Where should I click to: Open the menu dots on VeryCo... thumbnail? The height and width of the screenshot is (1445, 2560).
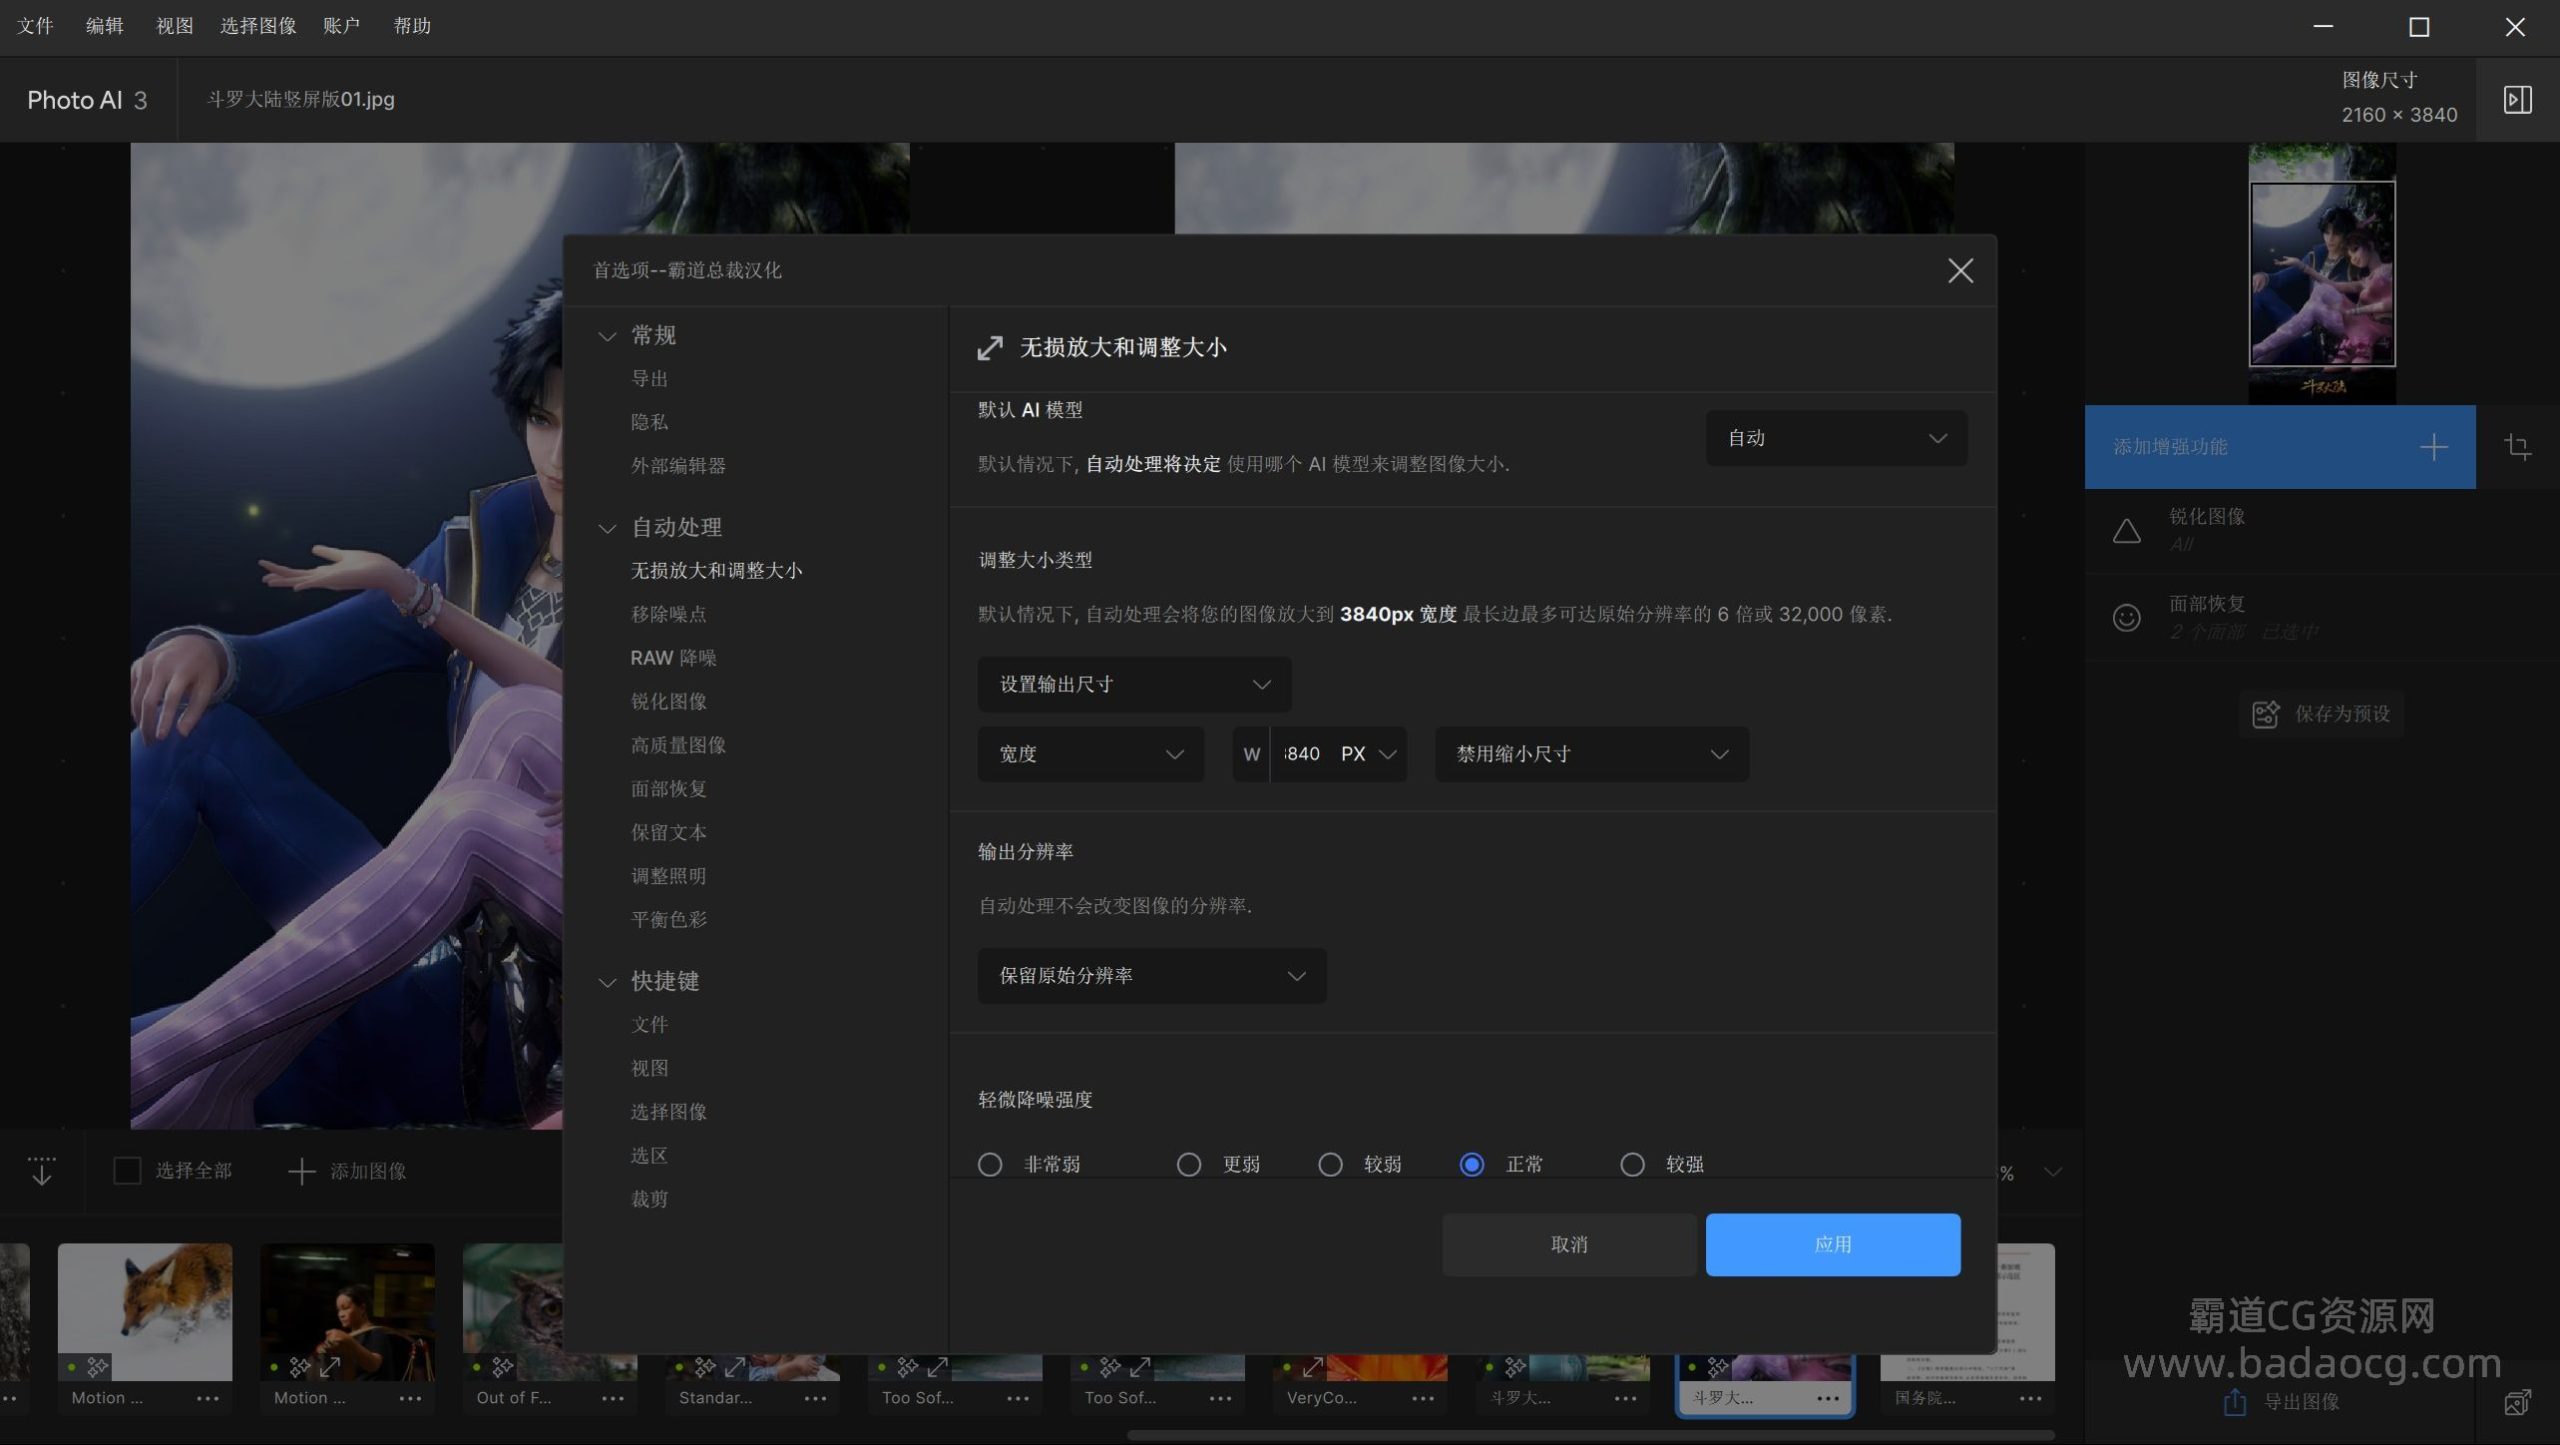(x=1423, y=1398)
